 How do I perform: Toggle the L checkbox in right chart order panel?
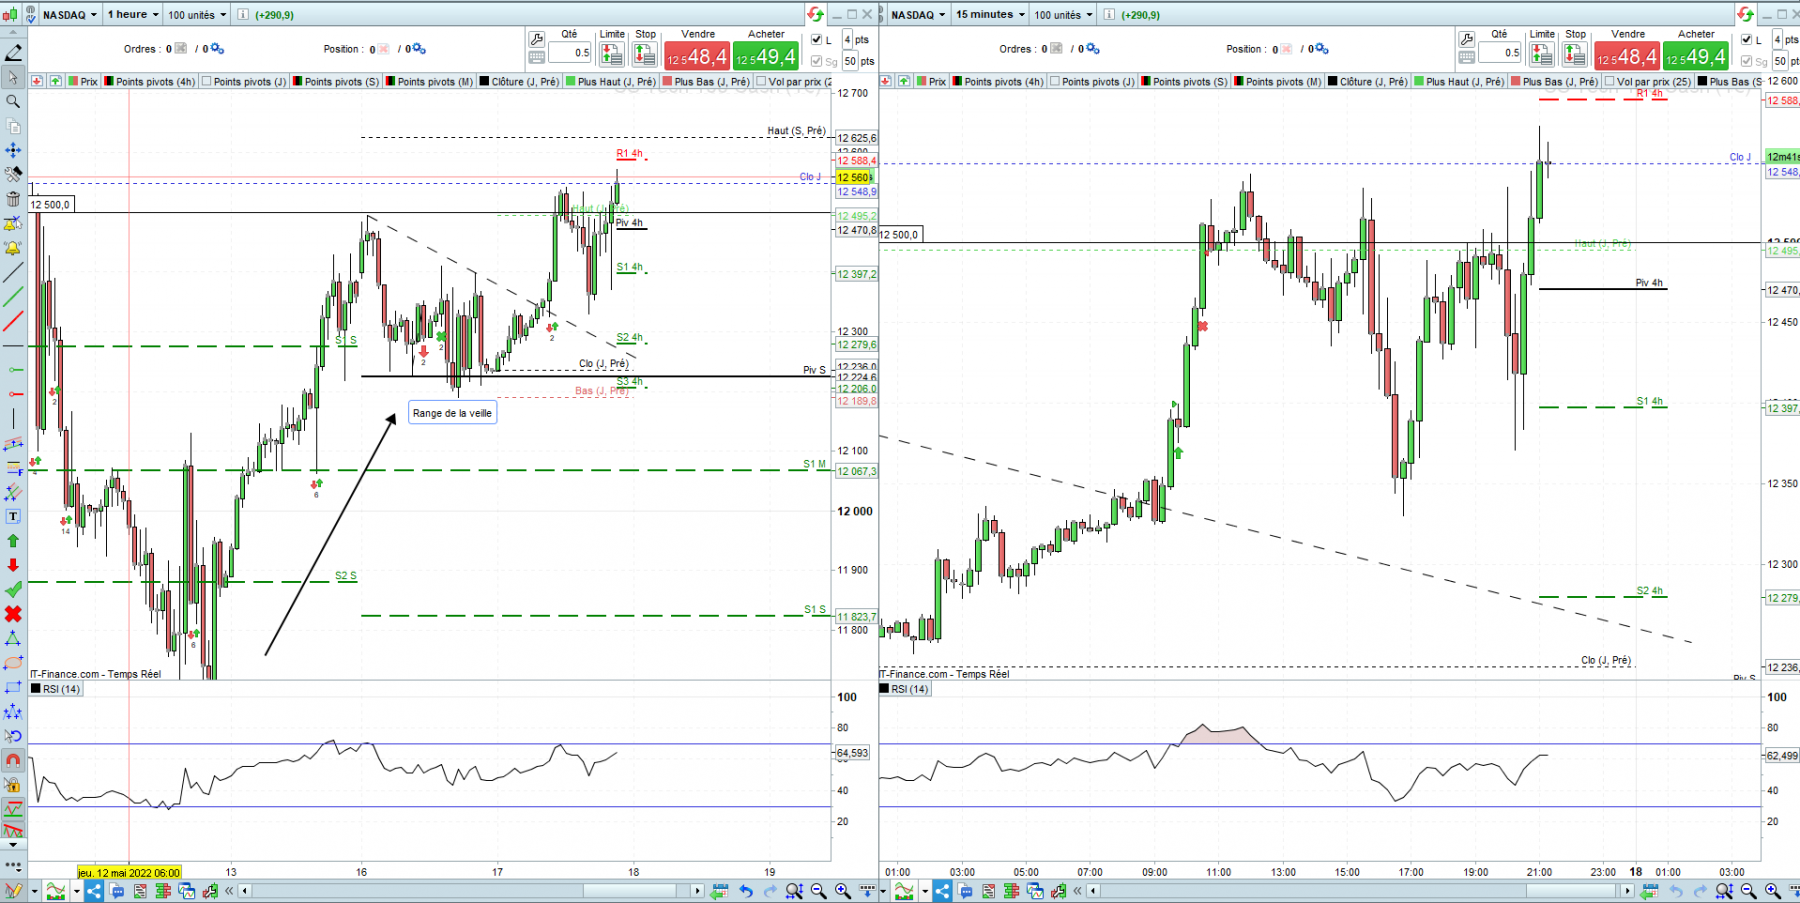pyautogui.click(x=1747, y=40)
